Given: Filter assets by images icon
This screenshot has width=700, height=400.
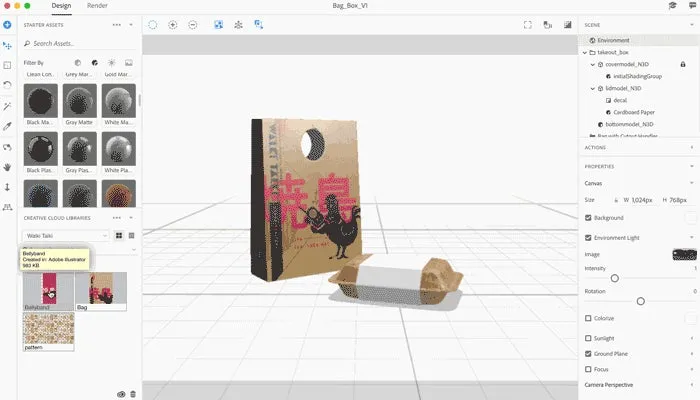Looking at the screenshot, I should pos(129,63).
